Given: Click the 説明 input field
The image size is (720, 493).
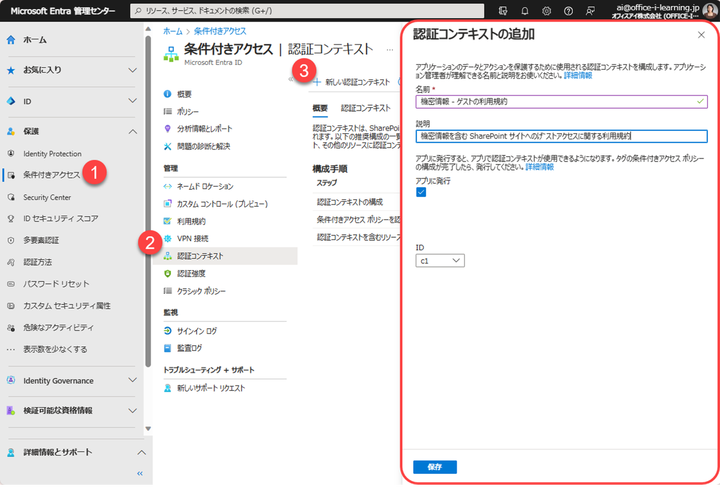Looking at the screenshot, I should (561, 136).
